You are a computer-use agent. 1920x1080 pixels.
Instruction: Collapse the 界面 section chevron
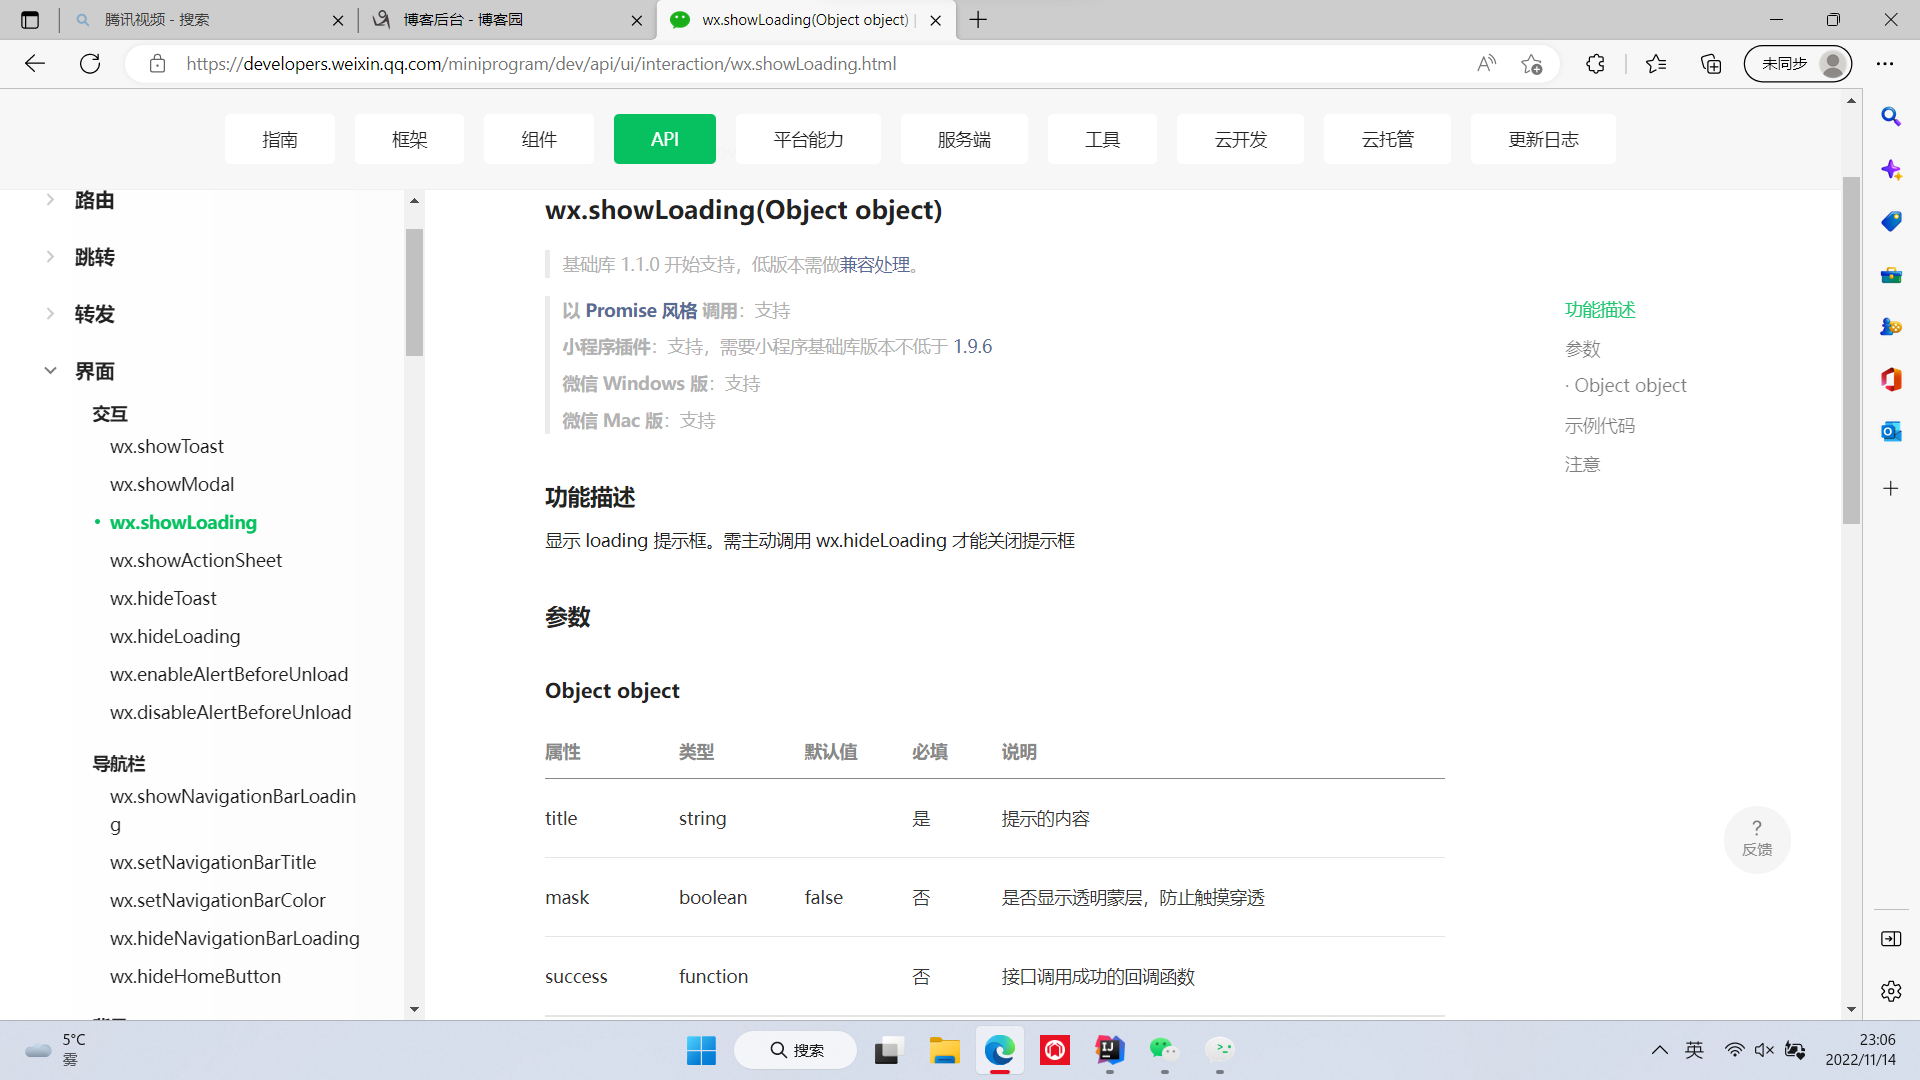[x=50, y=371]
